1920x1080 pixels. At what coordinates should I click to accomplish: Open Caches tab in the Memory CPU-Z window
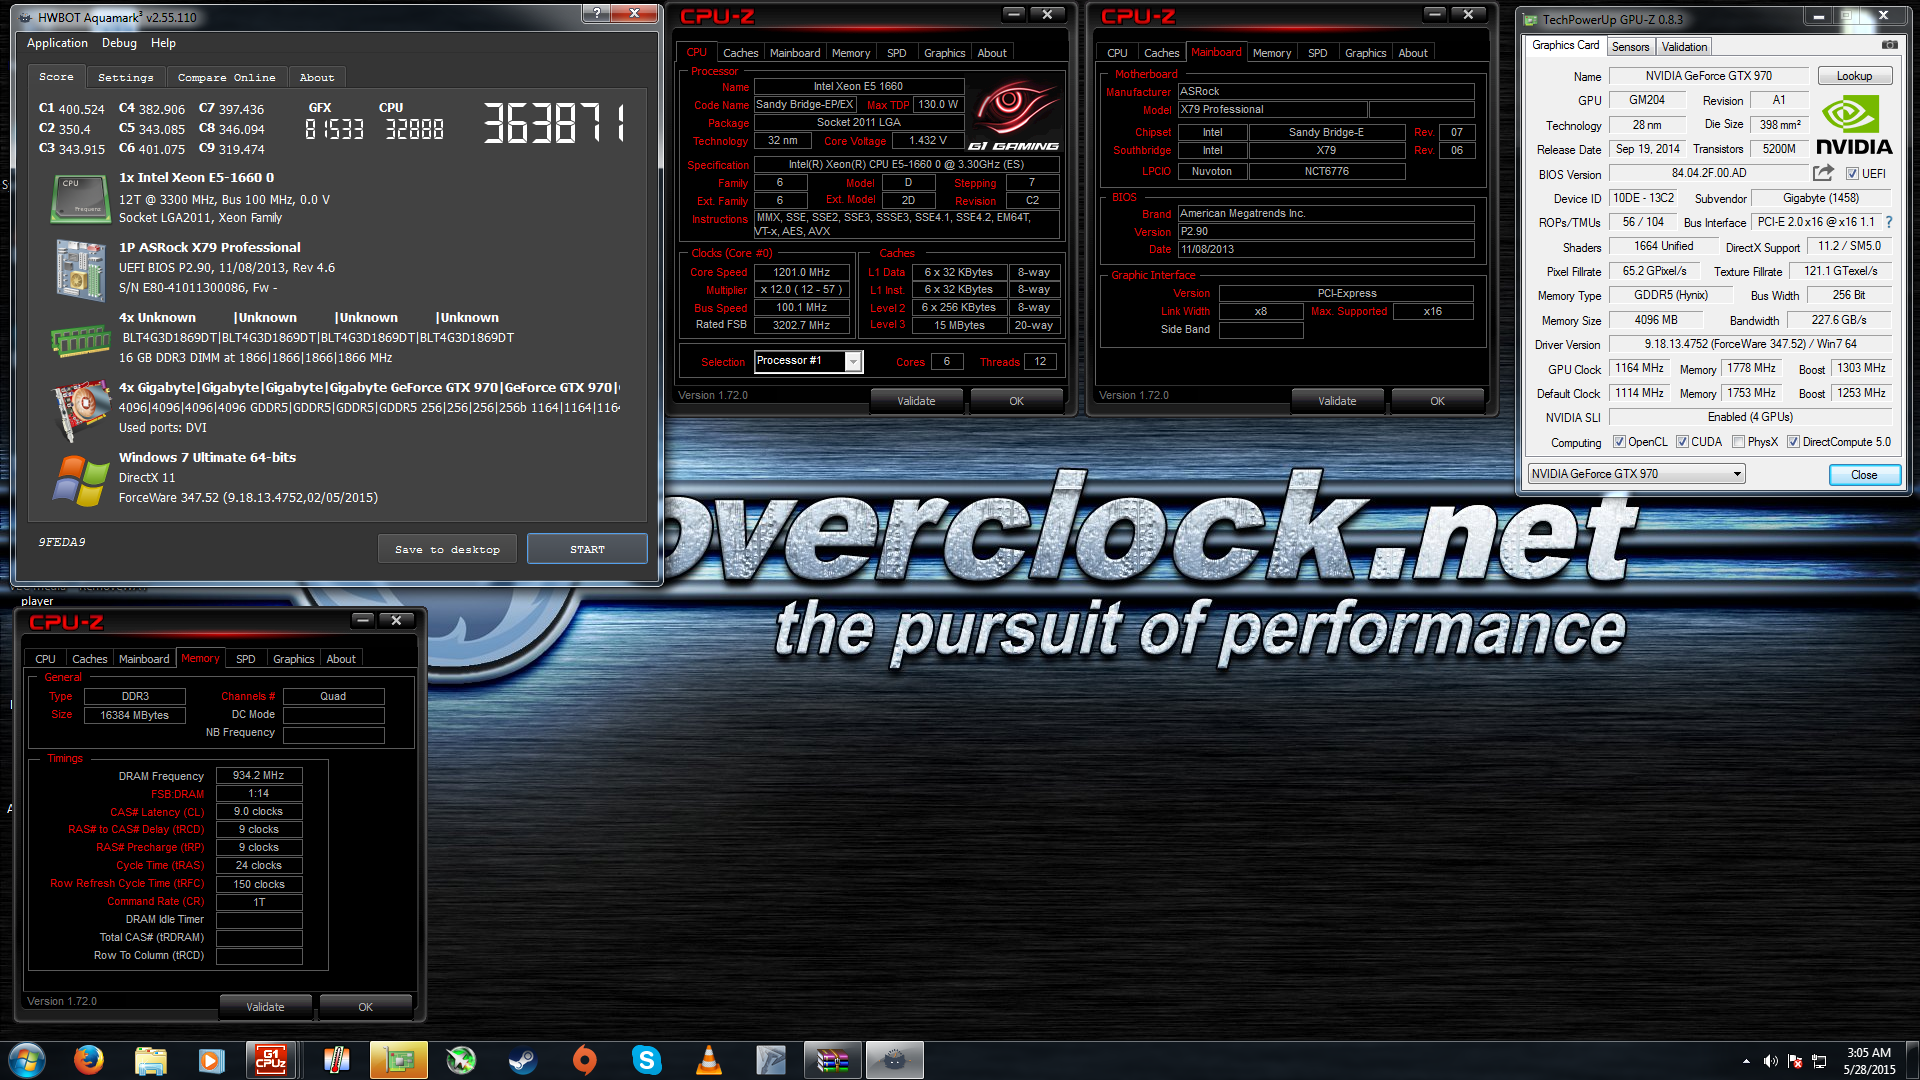coord(89,659)
